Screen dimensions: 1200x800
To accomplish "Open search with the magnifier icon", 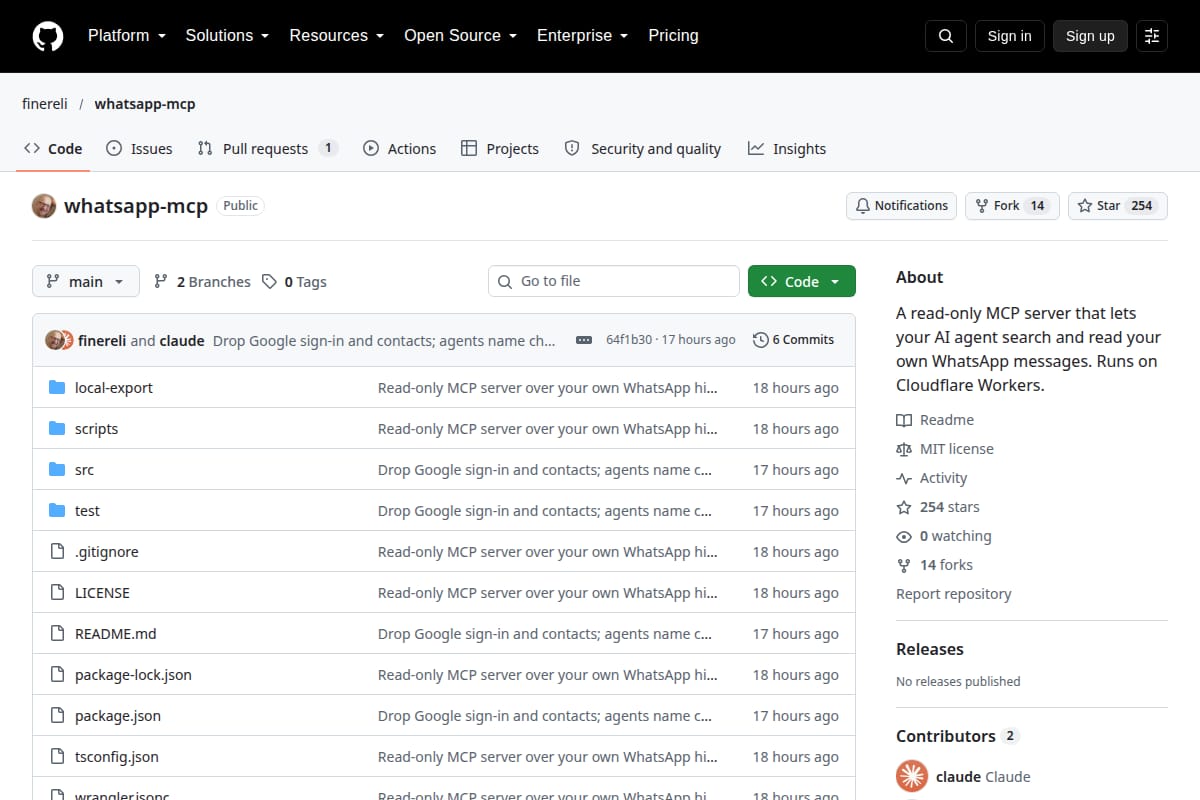I will pyautogui.click(x=946, y=36).
